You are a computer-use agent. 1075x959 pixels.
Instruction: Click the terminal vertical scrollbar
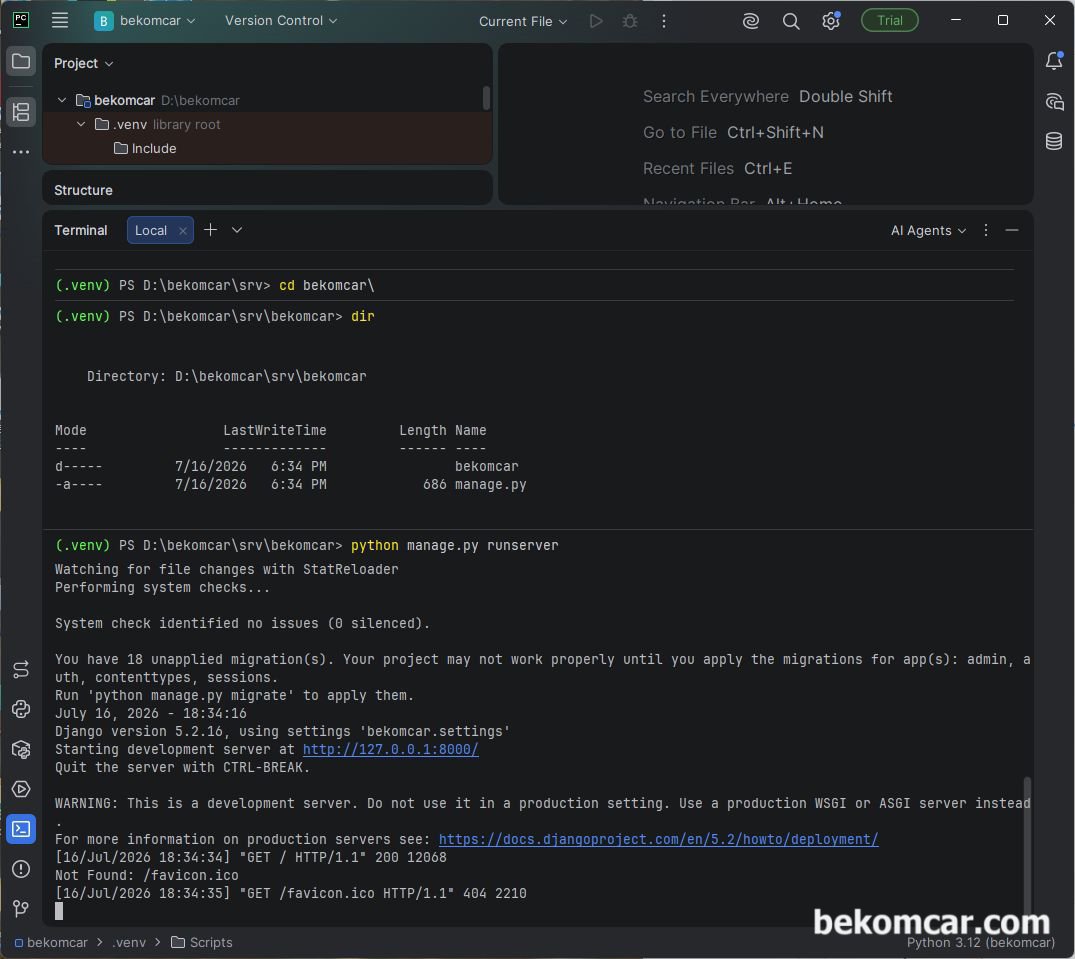pyautogui.click(x=1026, y=847)
